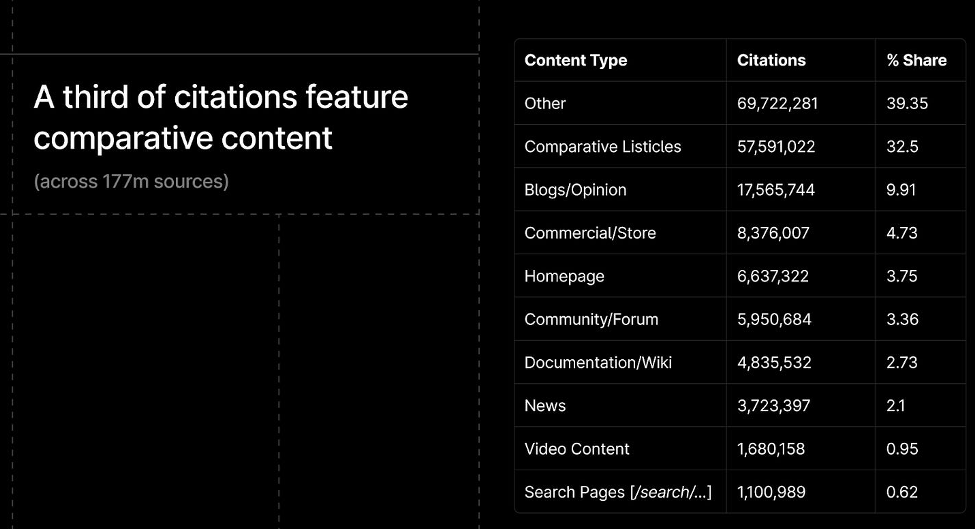
Task: Click the 1,100,989 citations value
Action: coord(771,492)
